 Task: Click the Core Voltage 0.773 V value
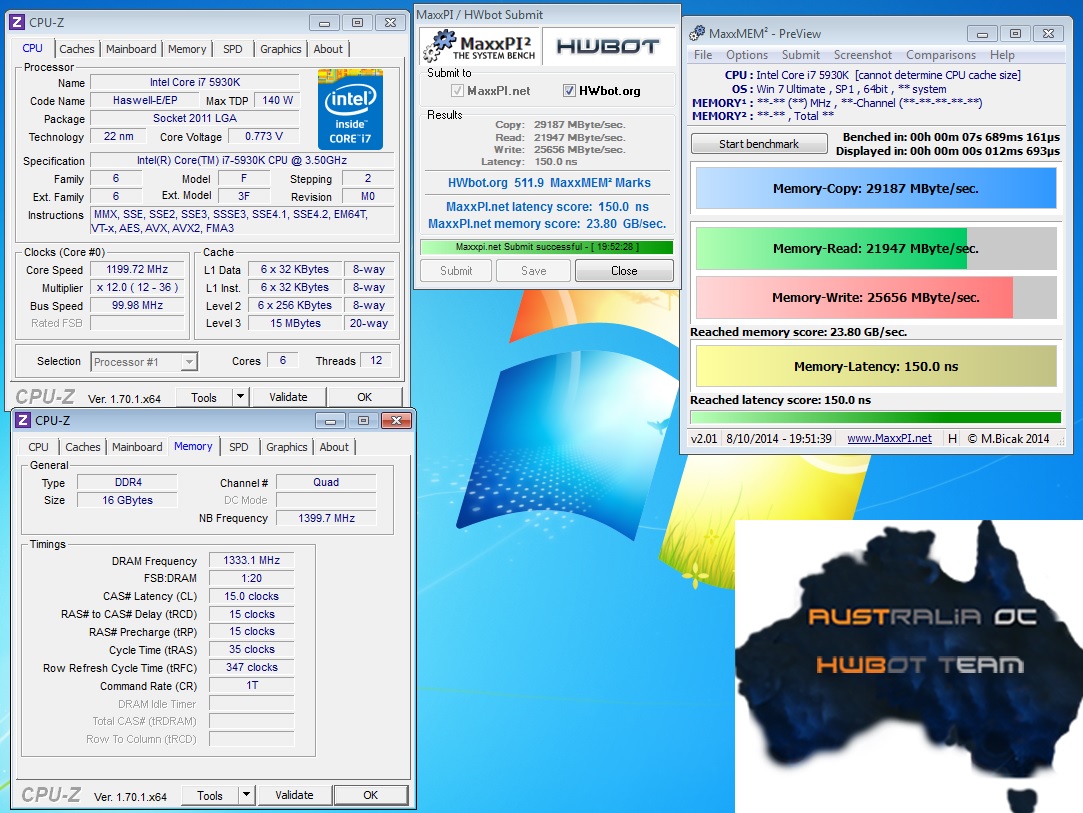[263, 136]
